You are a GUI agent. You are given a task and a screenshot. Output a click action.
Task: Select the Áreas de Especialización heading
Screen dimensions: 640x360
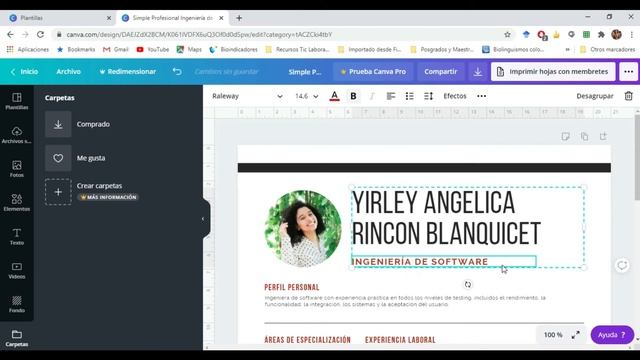(x=307, y=340)
